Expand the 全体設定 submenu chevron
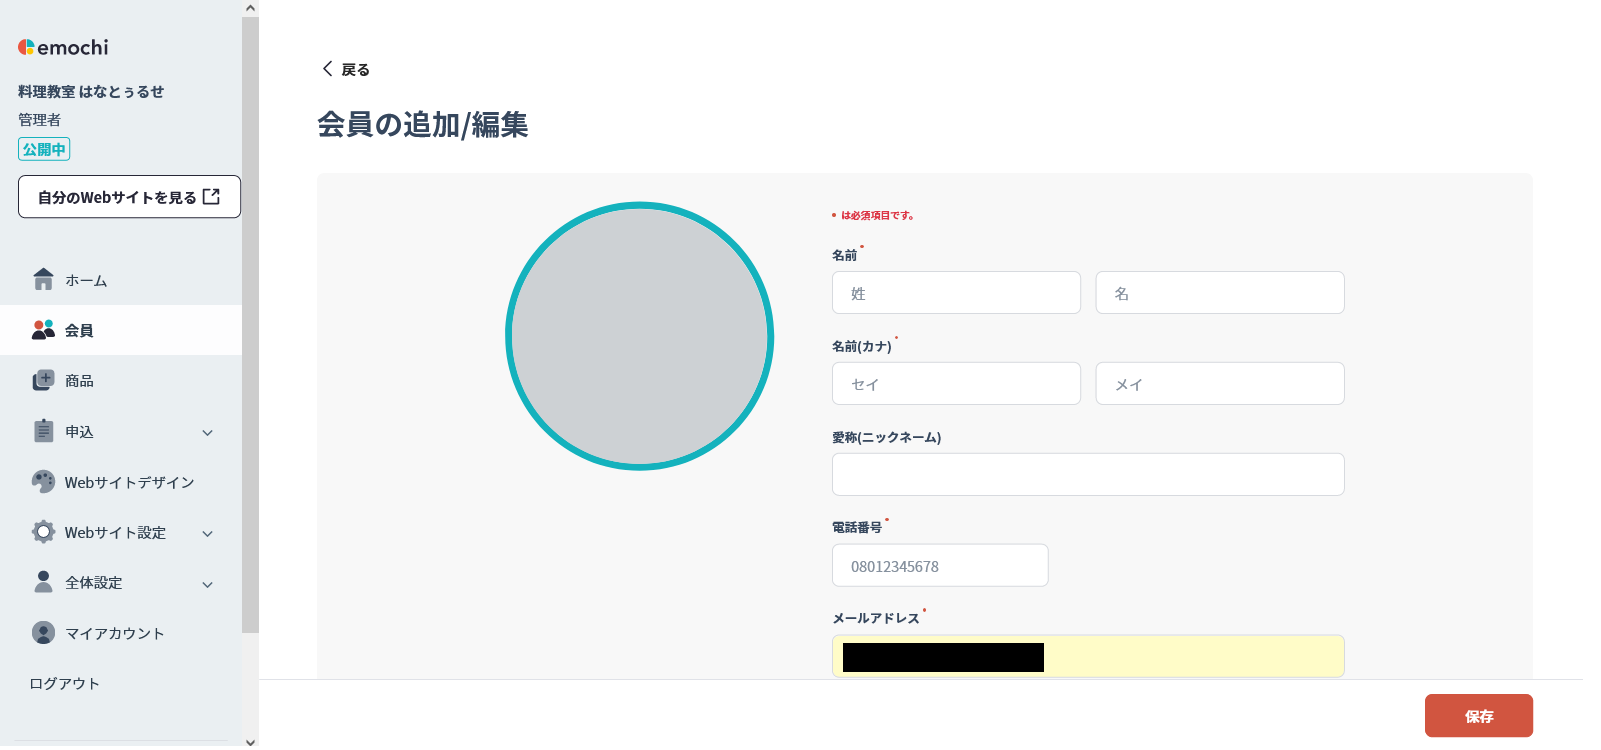1601x750 pixels. pyautogui.click(x=208, y=585)
